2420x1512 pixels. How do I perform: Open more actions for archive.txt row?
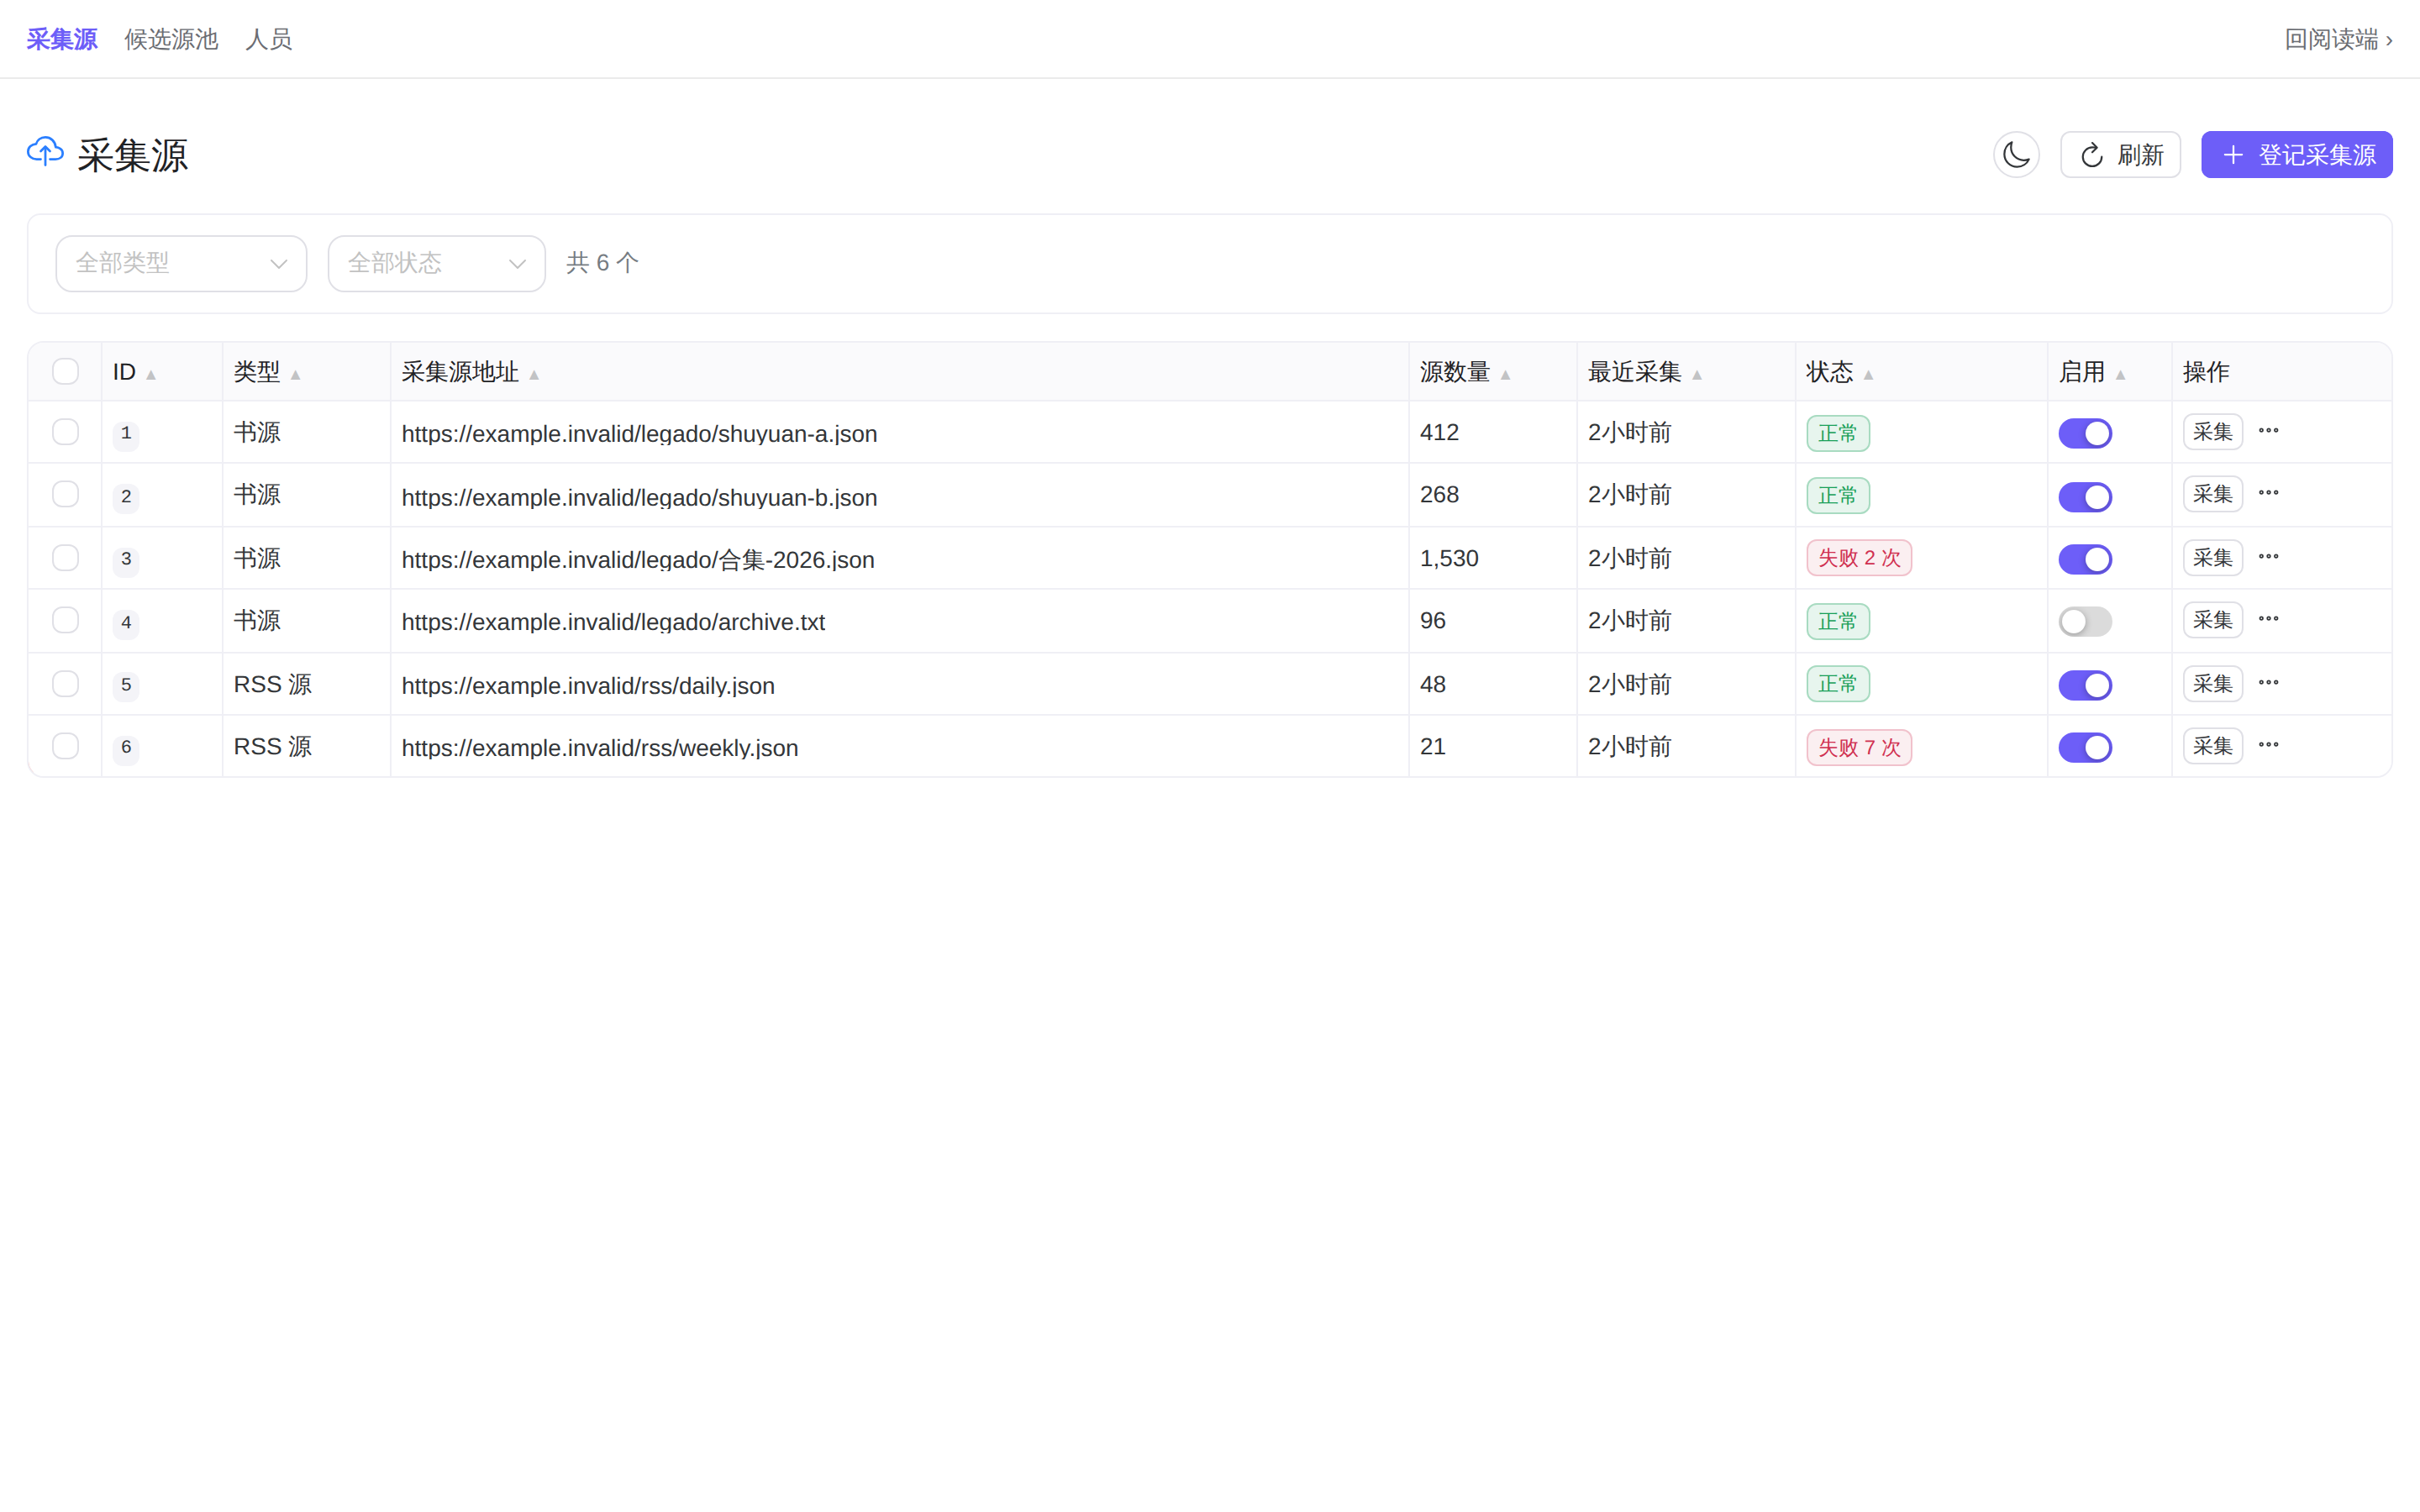(x=2268, y=619)
